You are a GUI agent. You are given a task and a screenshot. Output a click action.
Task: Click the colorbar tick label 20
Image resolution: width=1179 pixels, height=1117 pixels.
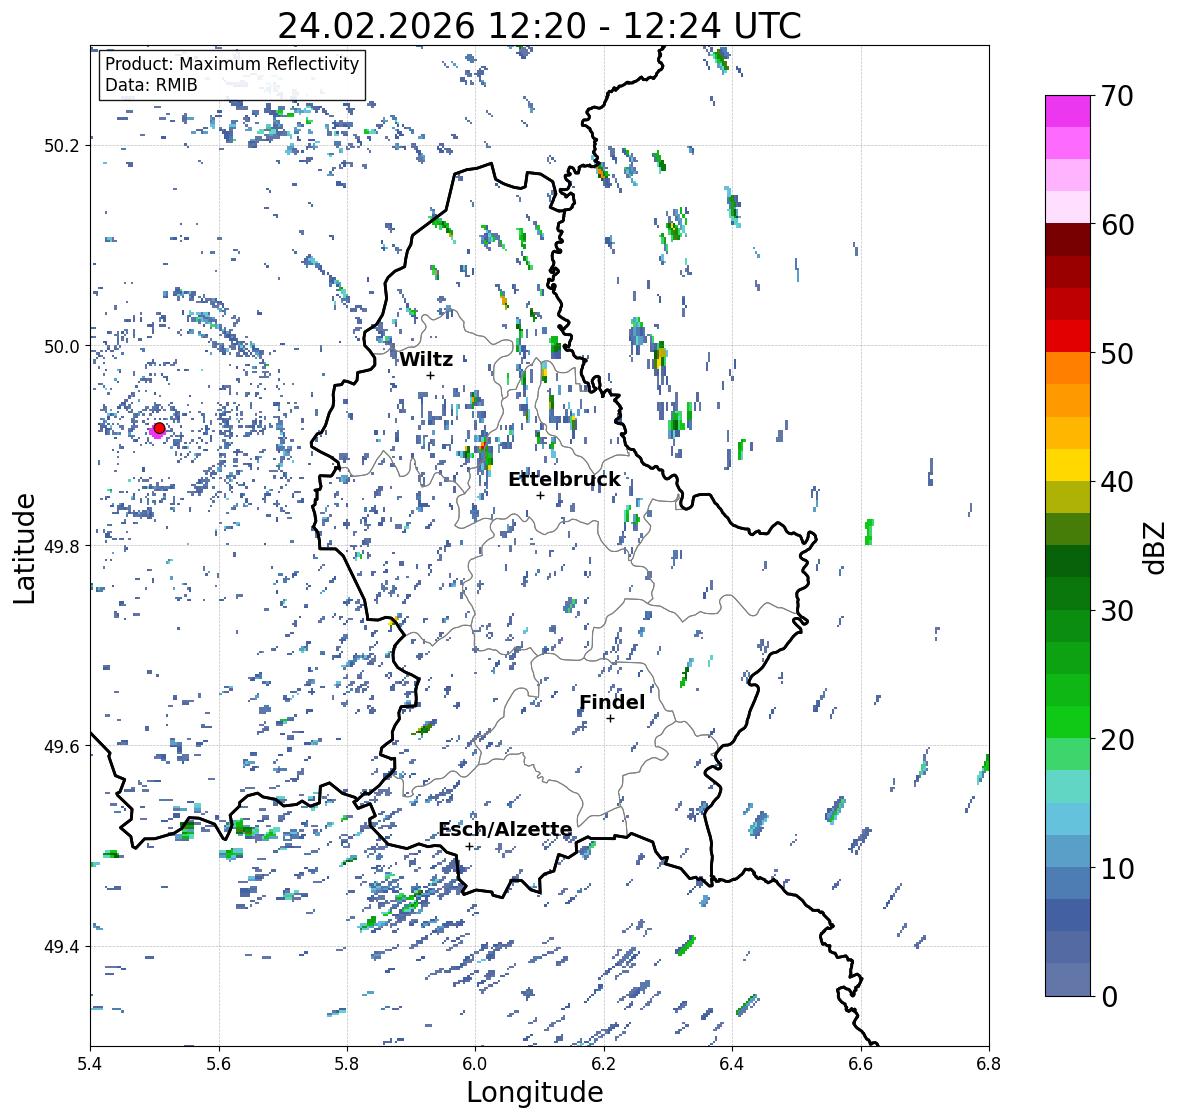pyautogui.click(x=1117, y=740)
